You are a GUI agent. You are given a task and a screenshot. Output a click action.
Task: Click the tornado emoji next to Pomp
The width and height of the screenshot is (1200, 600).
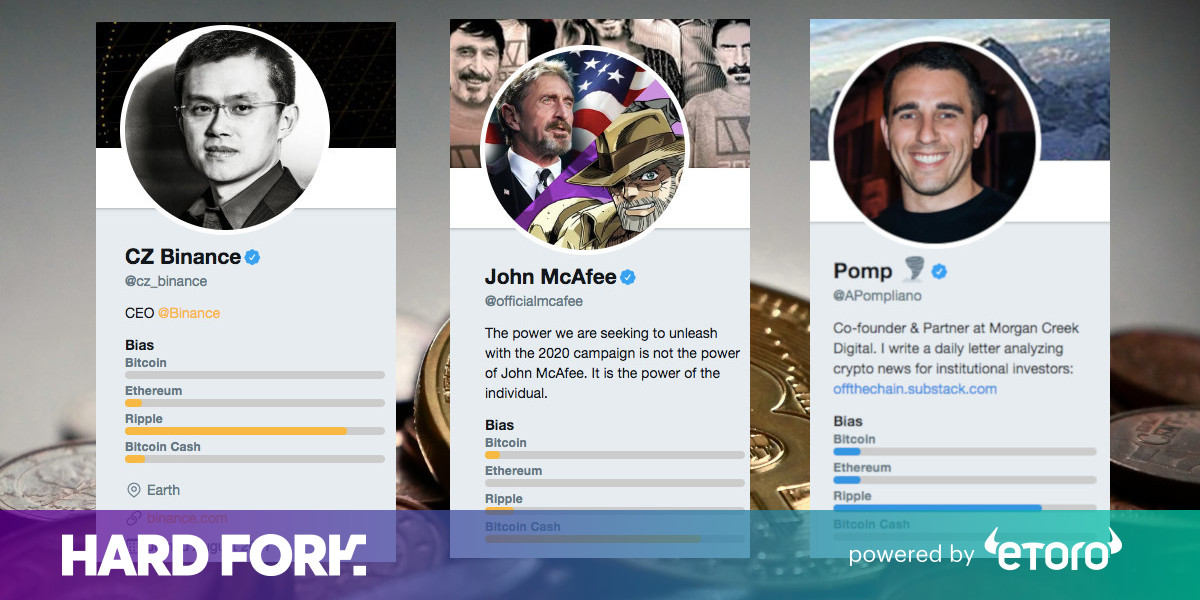[913, 270]
